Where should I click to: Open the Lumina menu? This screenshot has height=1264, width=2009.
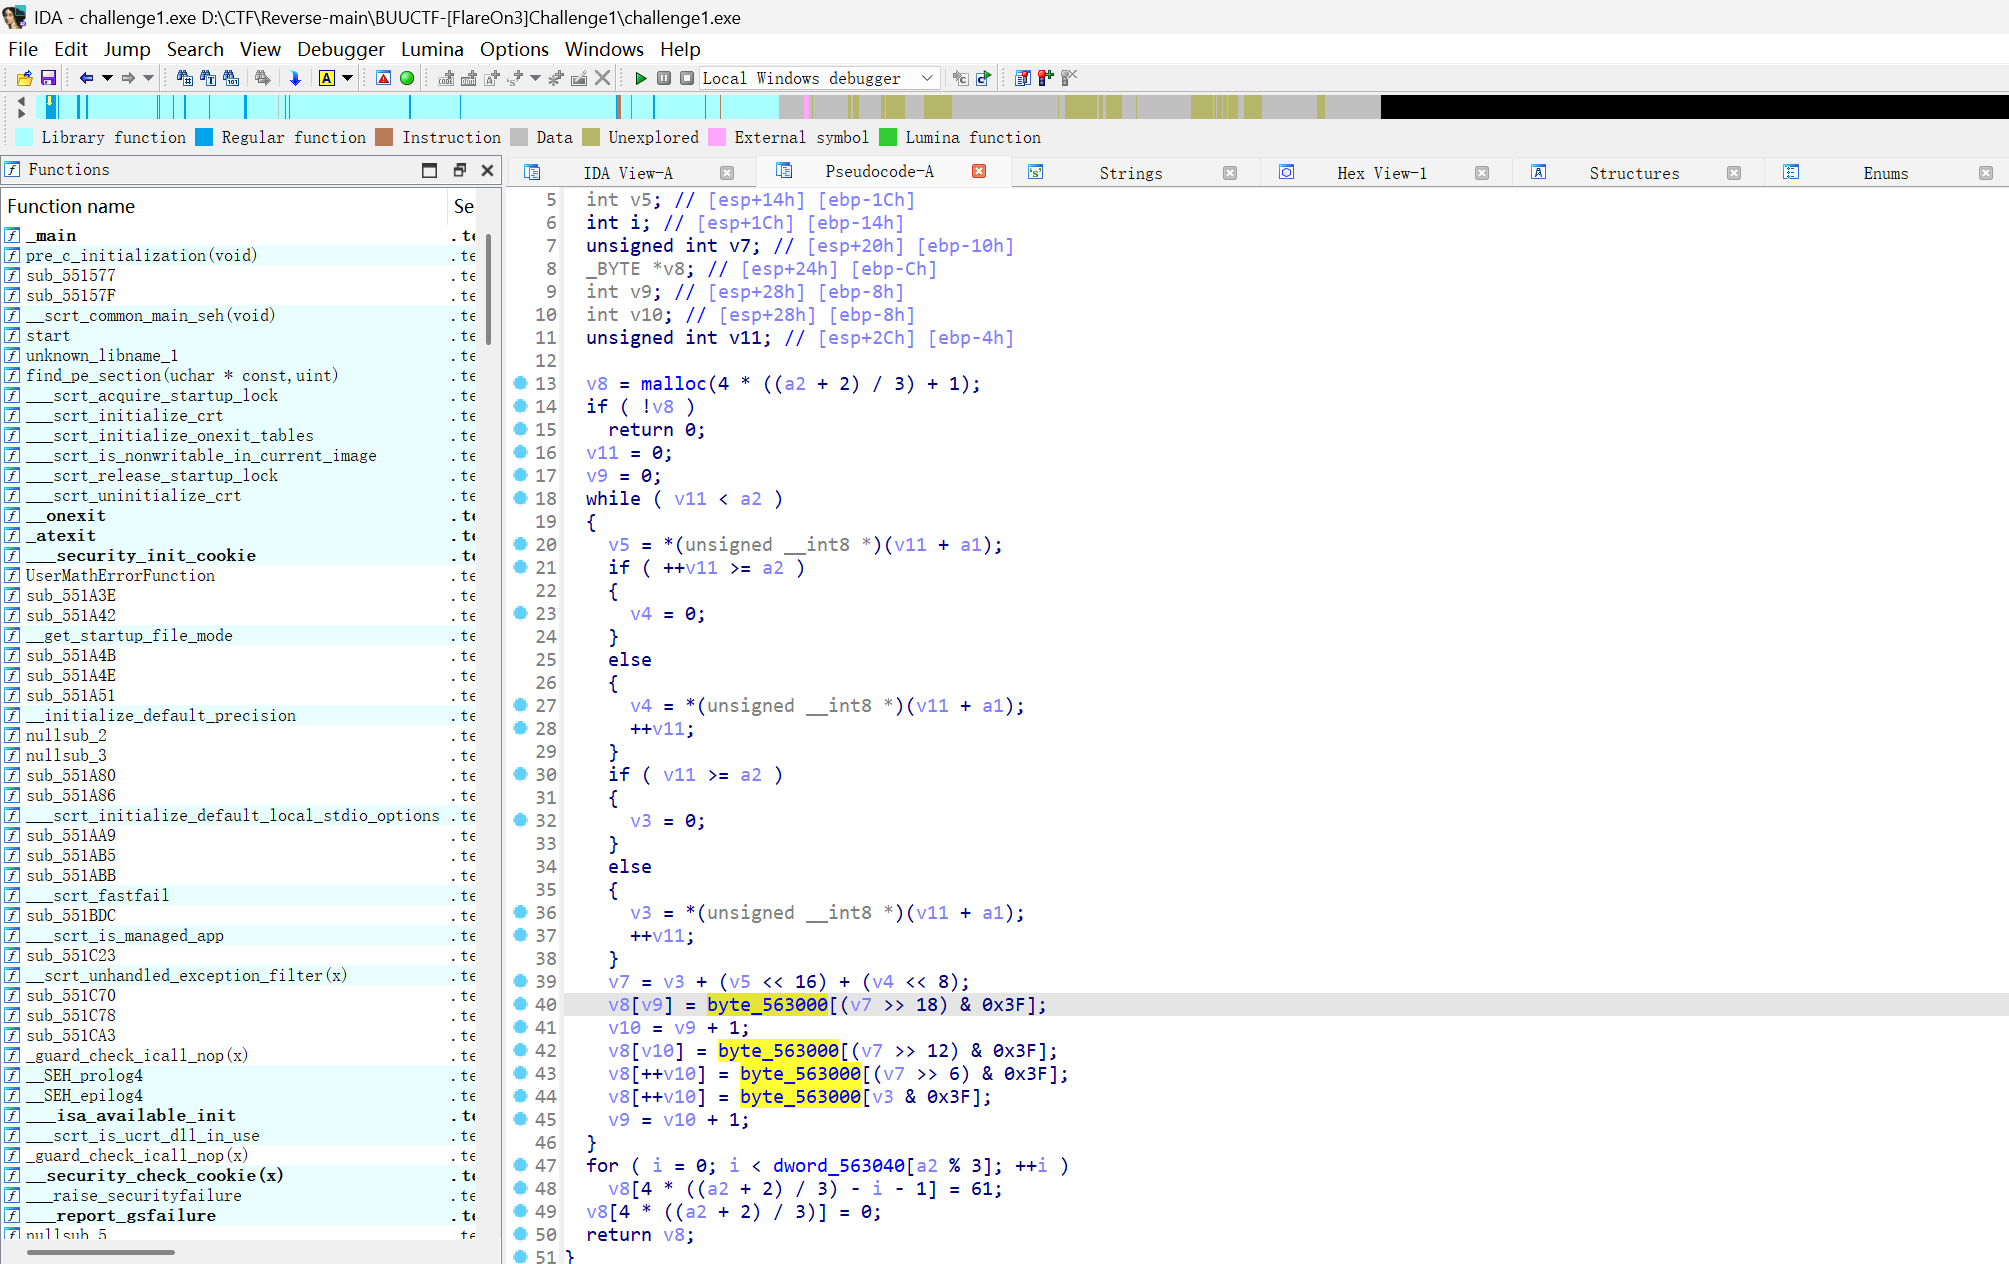click(432, 48)
